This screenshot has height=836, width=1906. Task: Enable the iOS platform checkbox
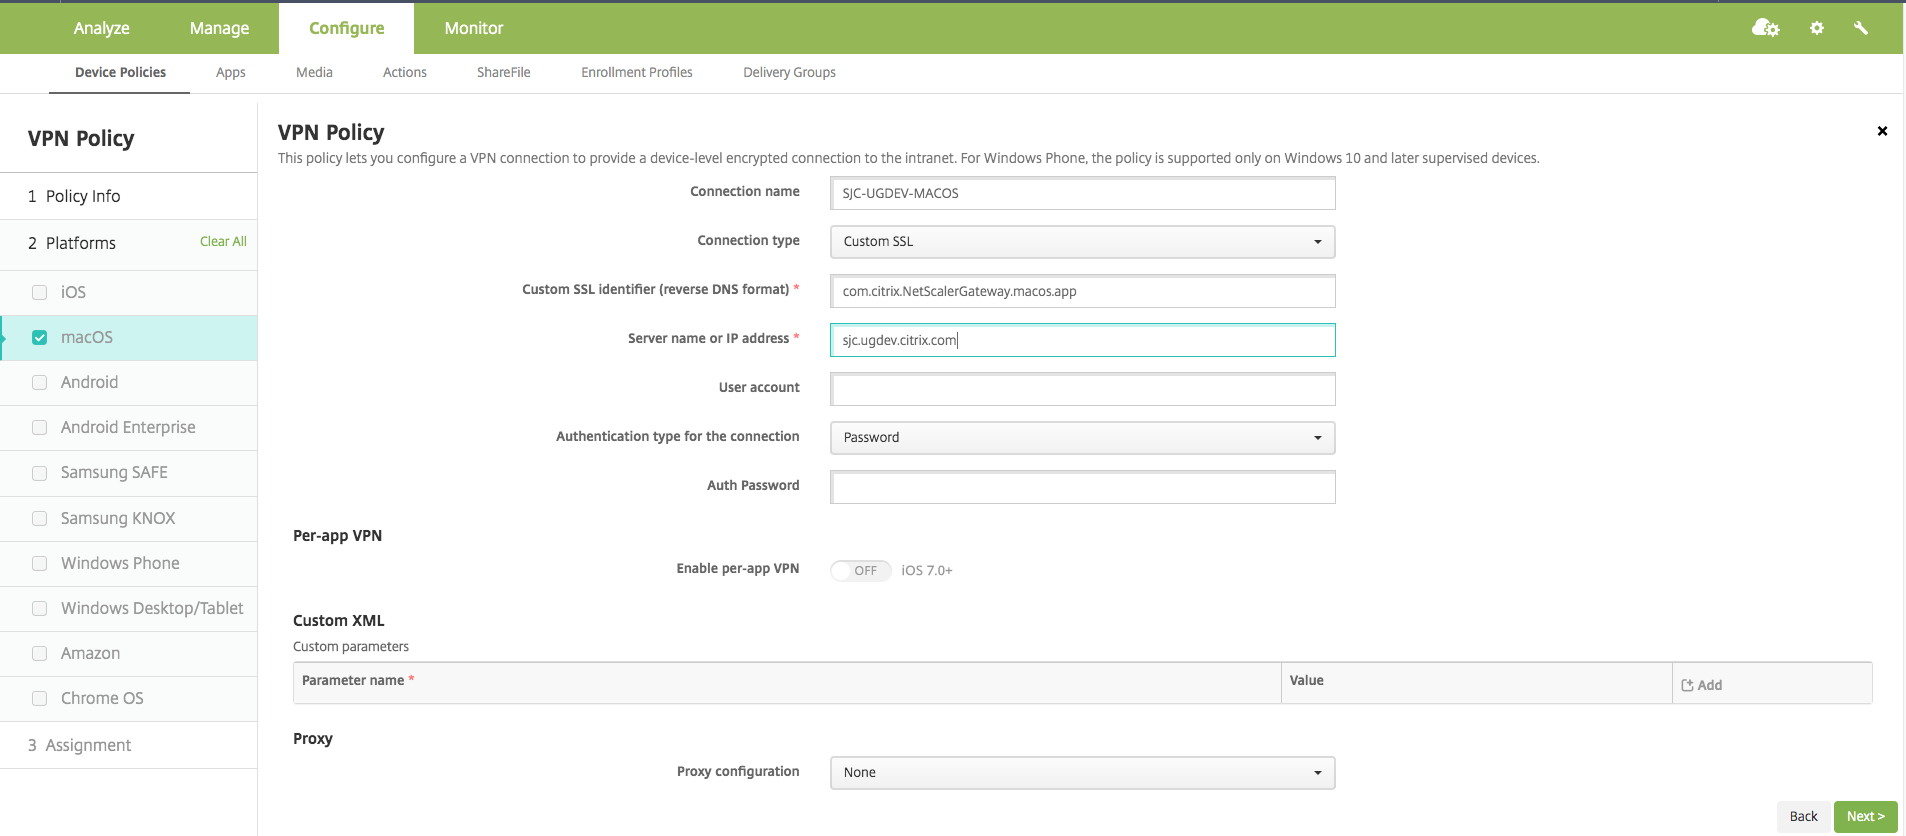40,292
